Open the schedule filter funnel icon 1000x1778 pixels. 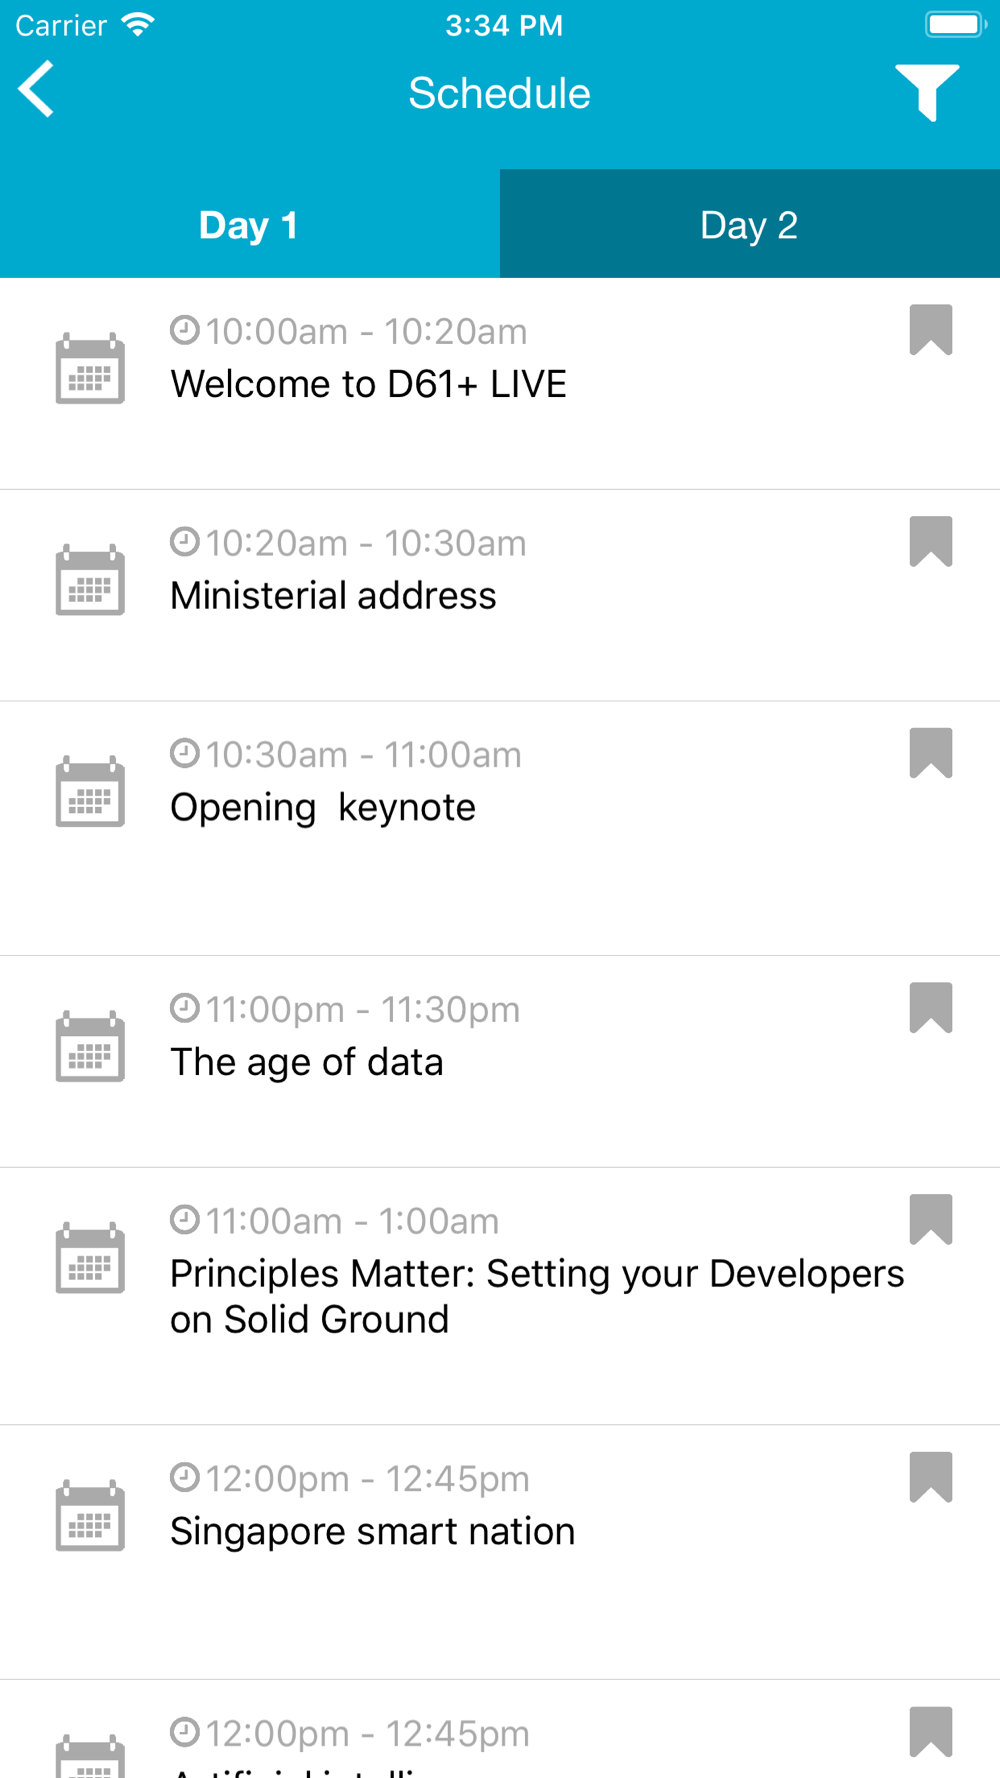(x=927, y=93)
